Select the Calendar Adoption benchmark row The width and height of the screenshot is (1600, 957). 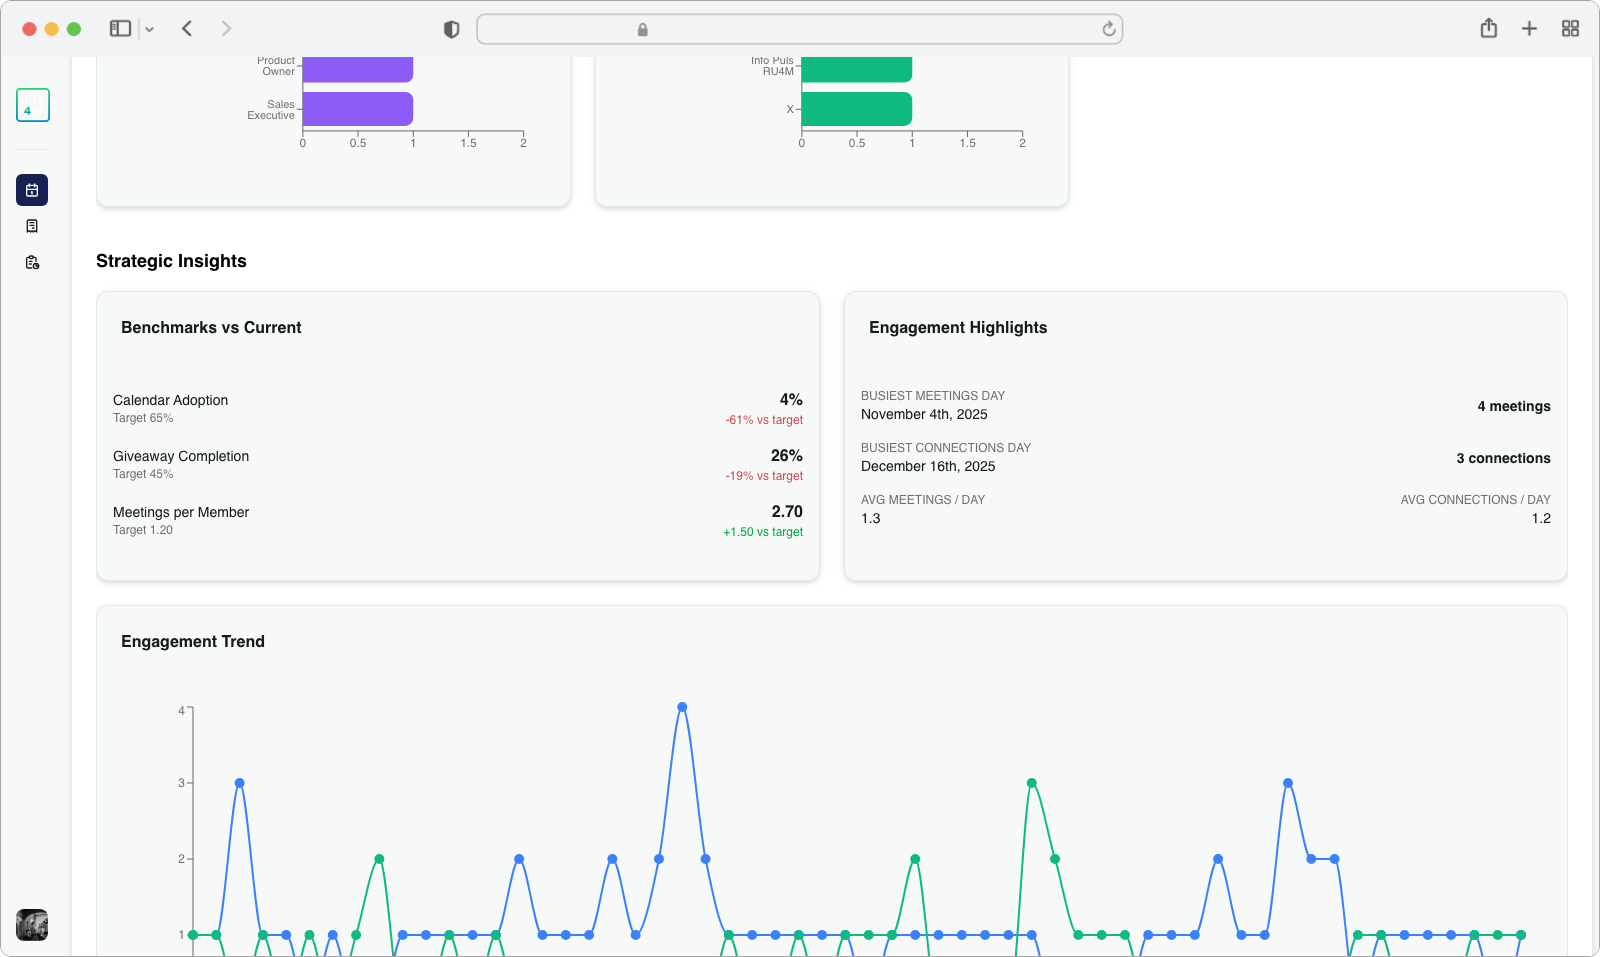[457, 408]
